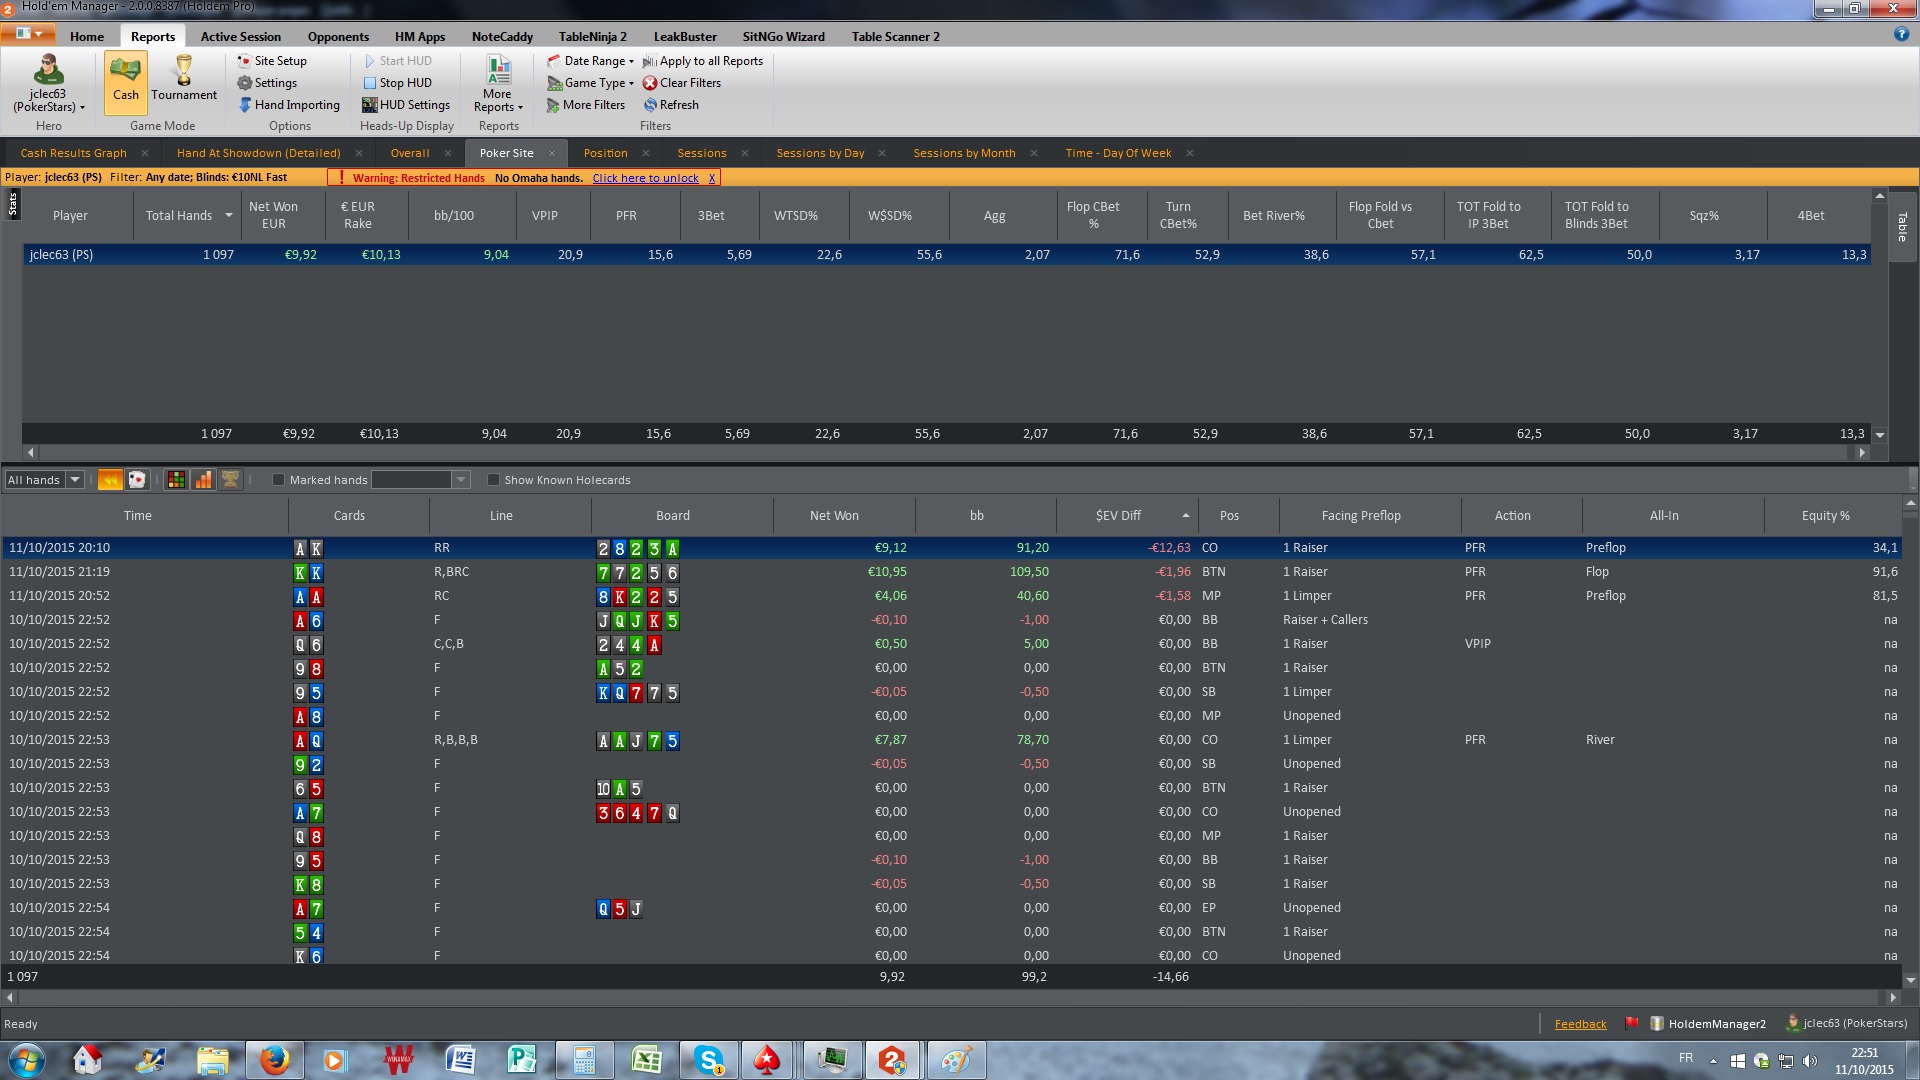The height and width of the screenshot is (1080, 1920).
Task: Click the 'Raiser + Callers' facing preflop cell
Action: tap(1326, 620)
